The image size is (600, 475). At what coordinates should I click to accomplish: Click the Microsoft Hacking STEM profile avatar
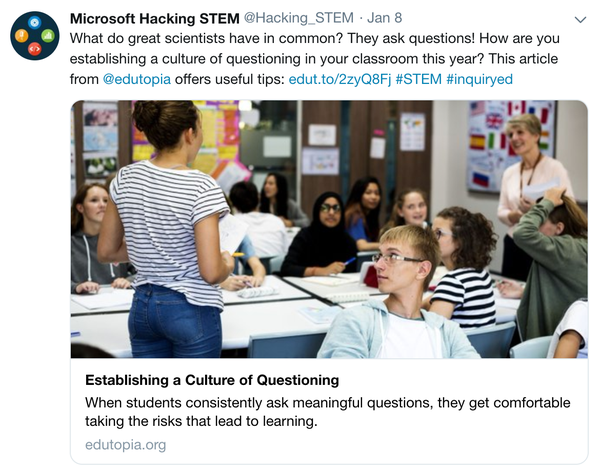35,36
